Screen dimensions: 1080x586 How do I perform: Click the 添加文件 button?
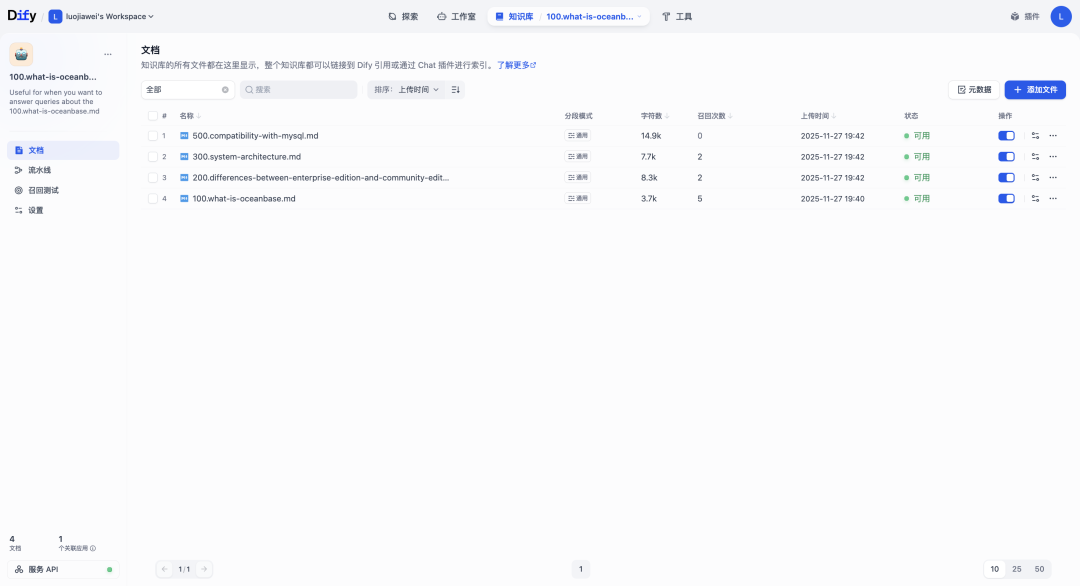[x=1035, y=89]
